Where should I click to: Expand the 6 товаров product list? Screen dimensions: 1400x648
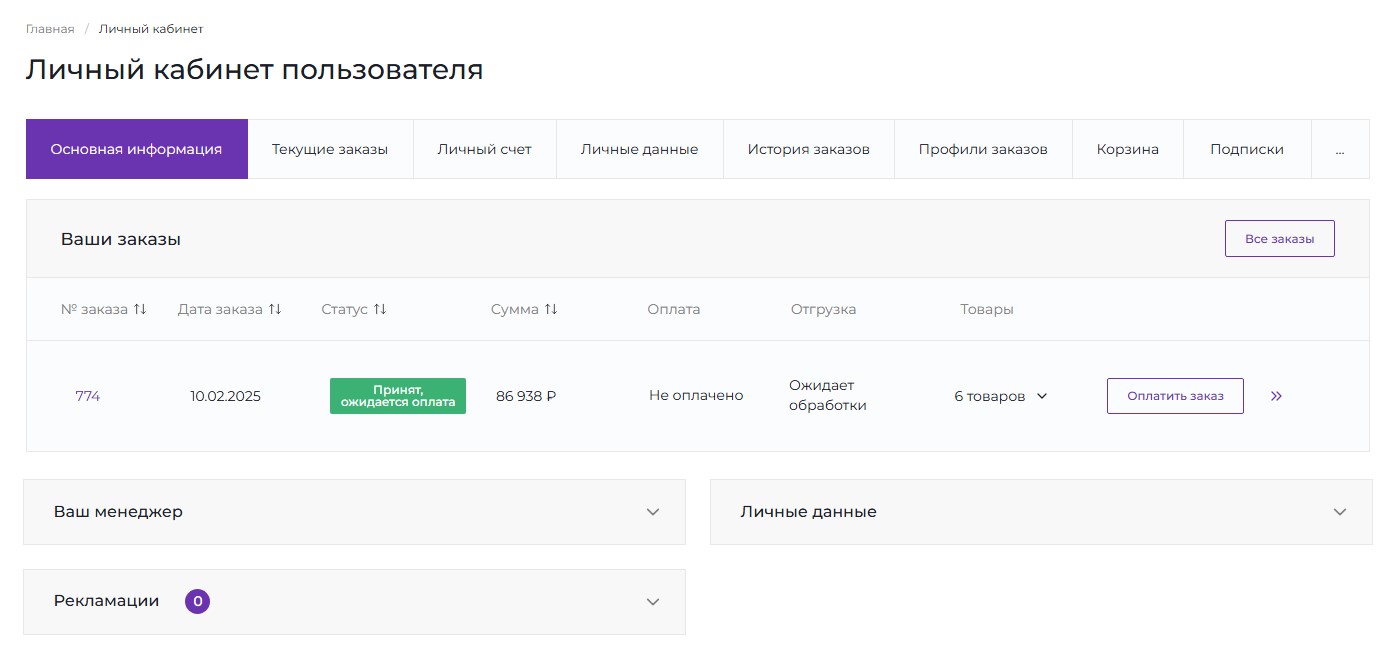pyautogui.click(x=1000, y=395)
